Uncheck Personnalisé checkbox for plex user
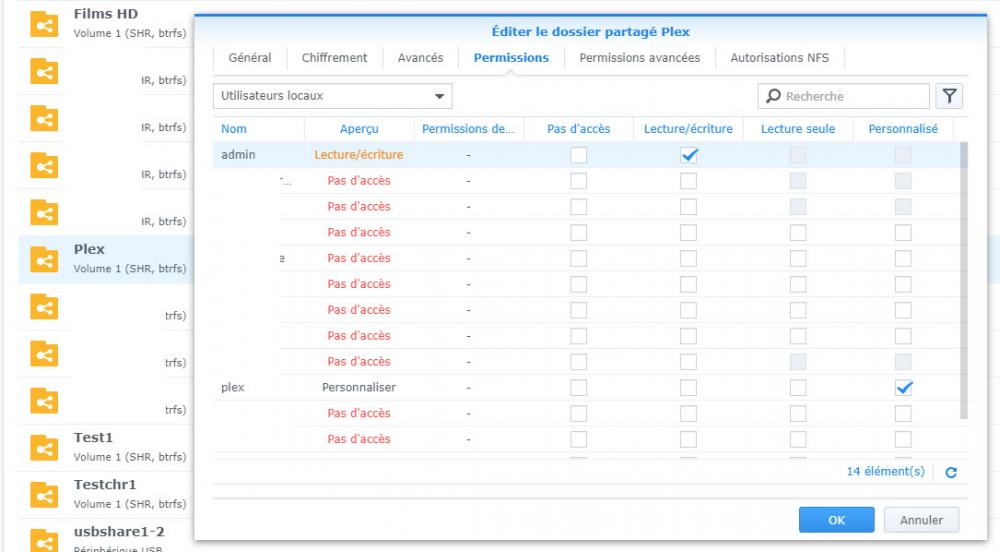The image size is (1000, 552). click(x=903, y=388)
